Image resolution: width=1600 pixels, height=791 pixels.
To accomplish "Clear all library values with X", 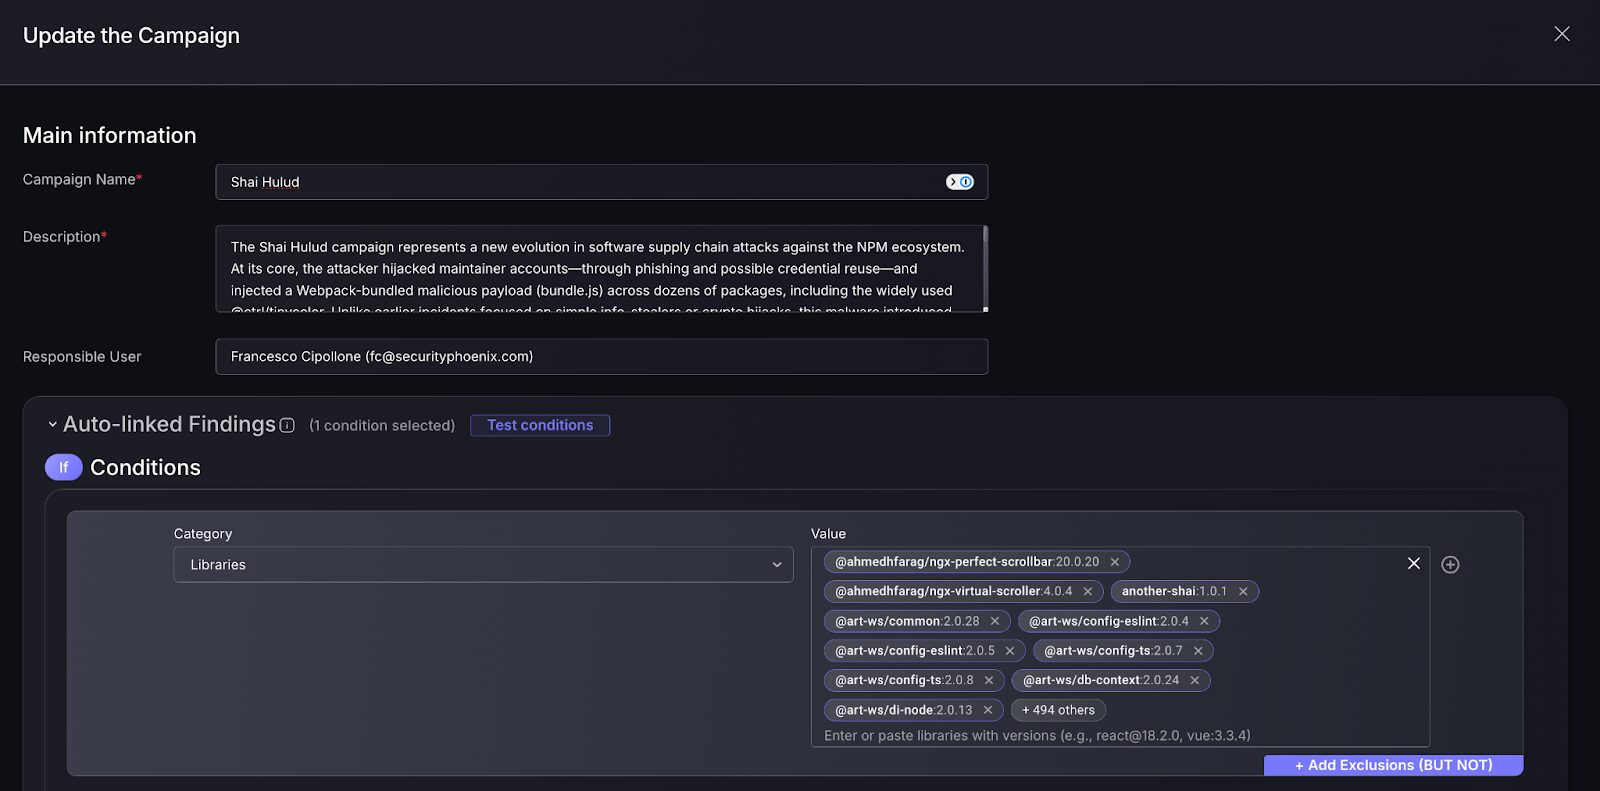I will coord(1414,563).
